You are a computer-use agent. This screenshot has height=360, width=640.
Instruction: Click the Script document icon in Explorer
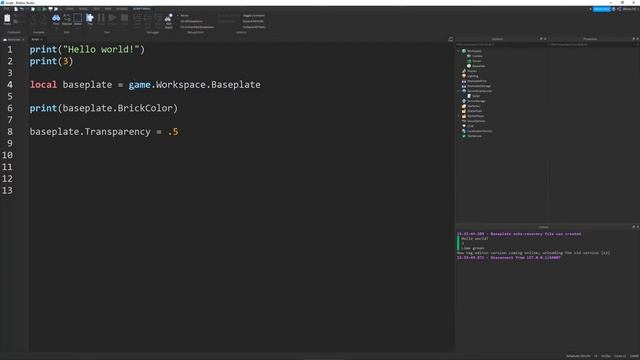pyautogui.click(x=469, y=96)
